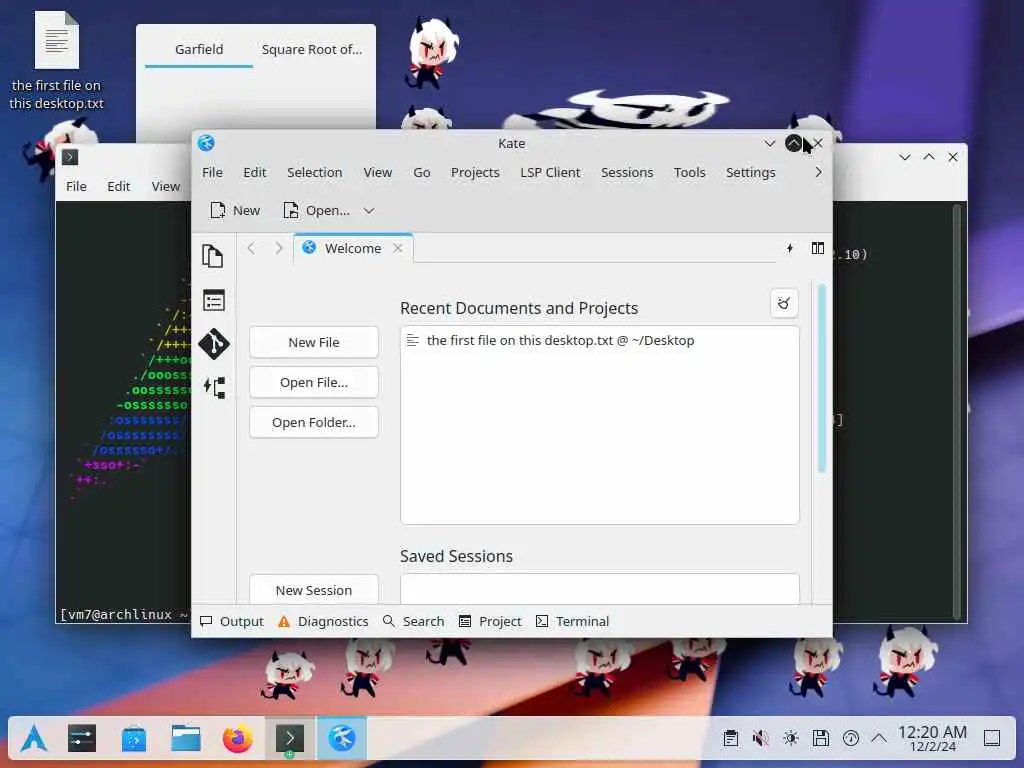Close the Welcome tab
1024x768 pixels.
398,248
